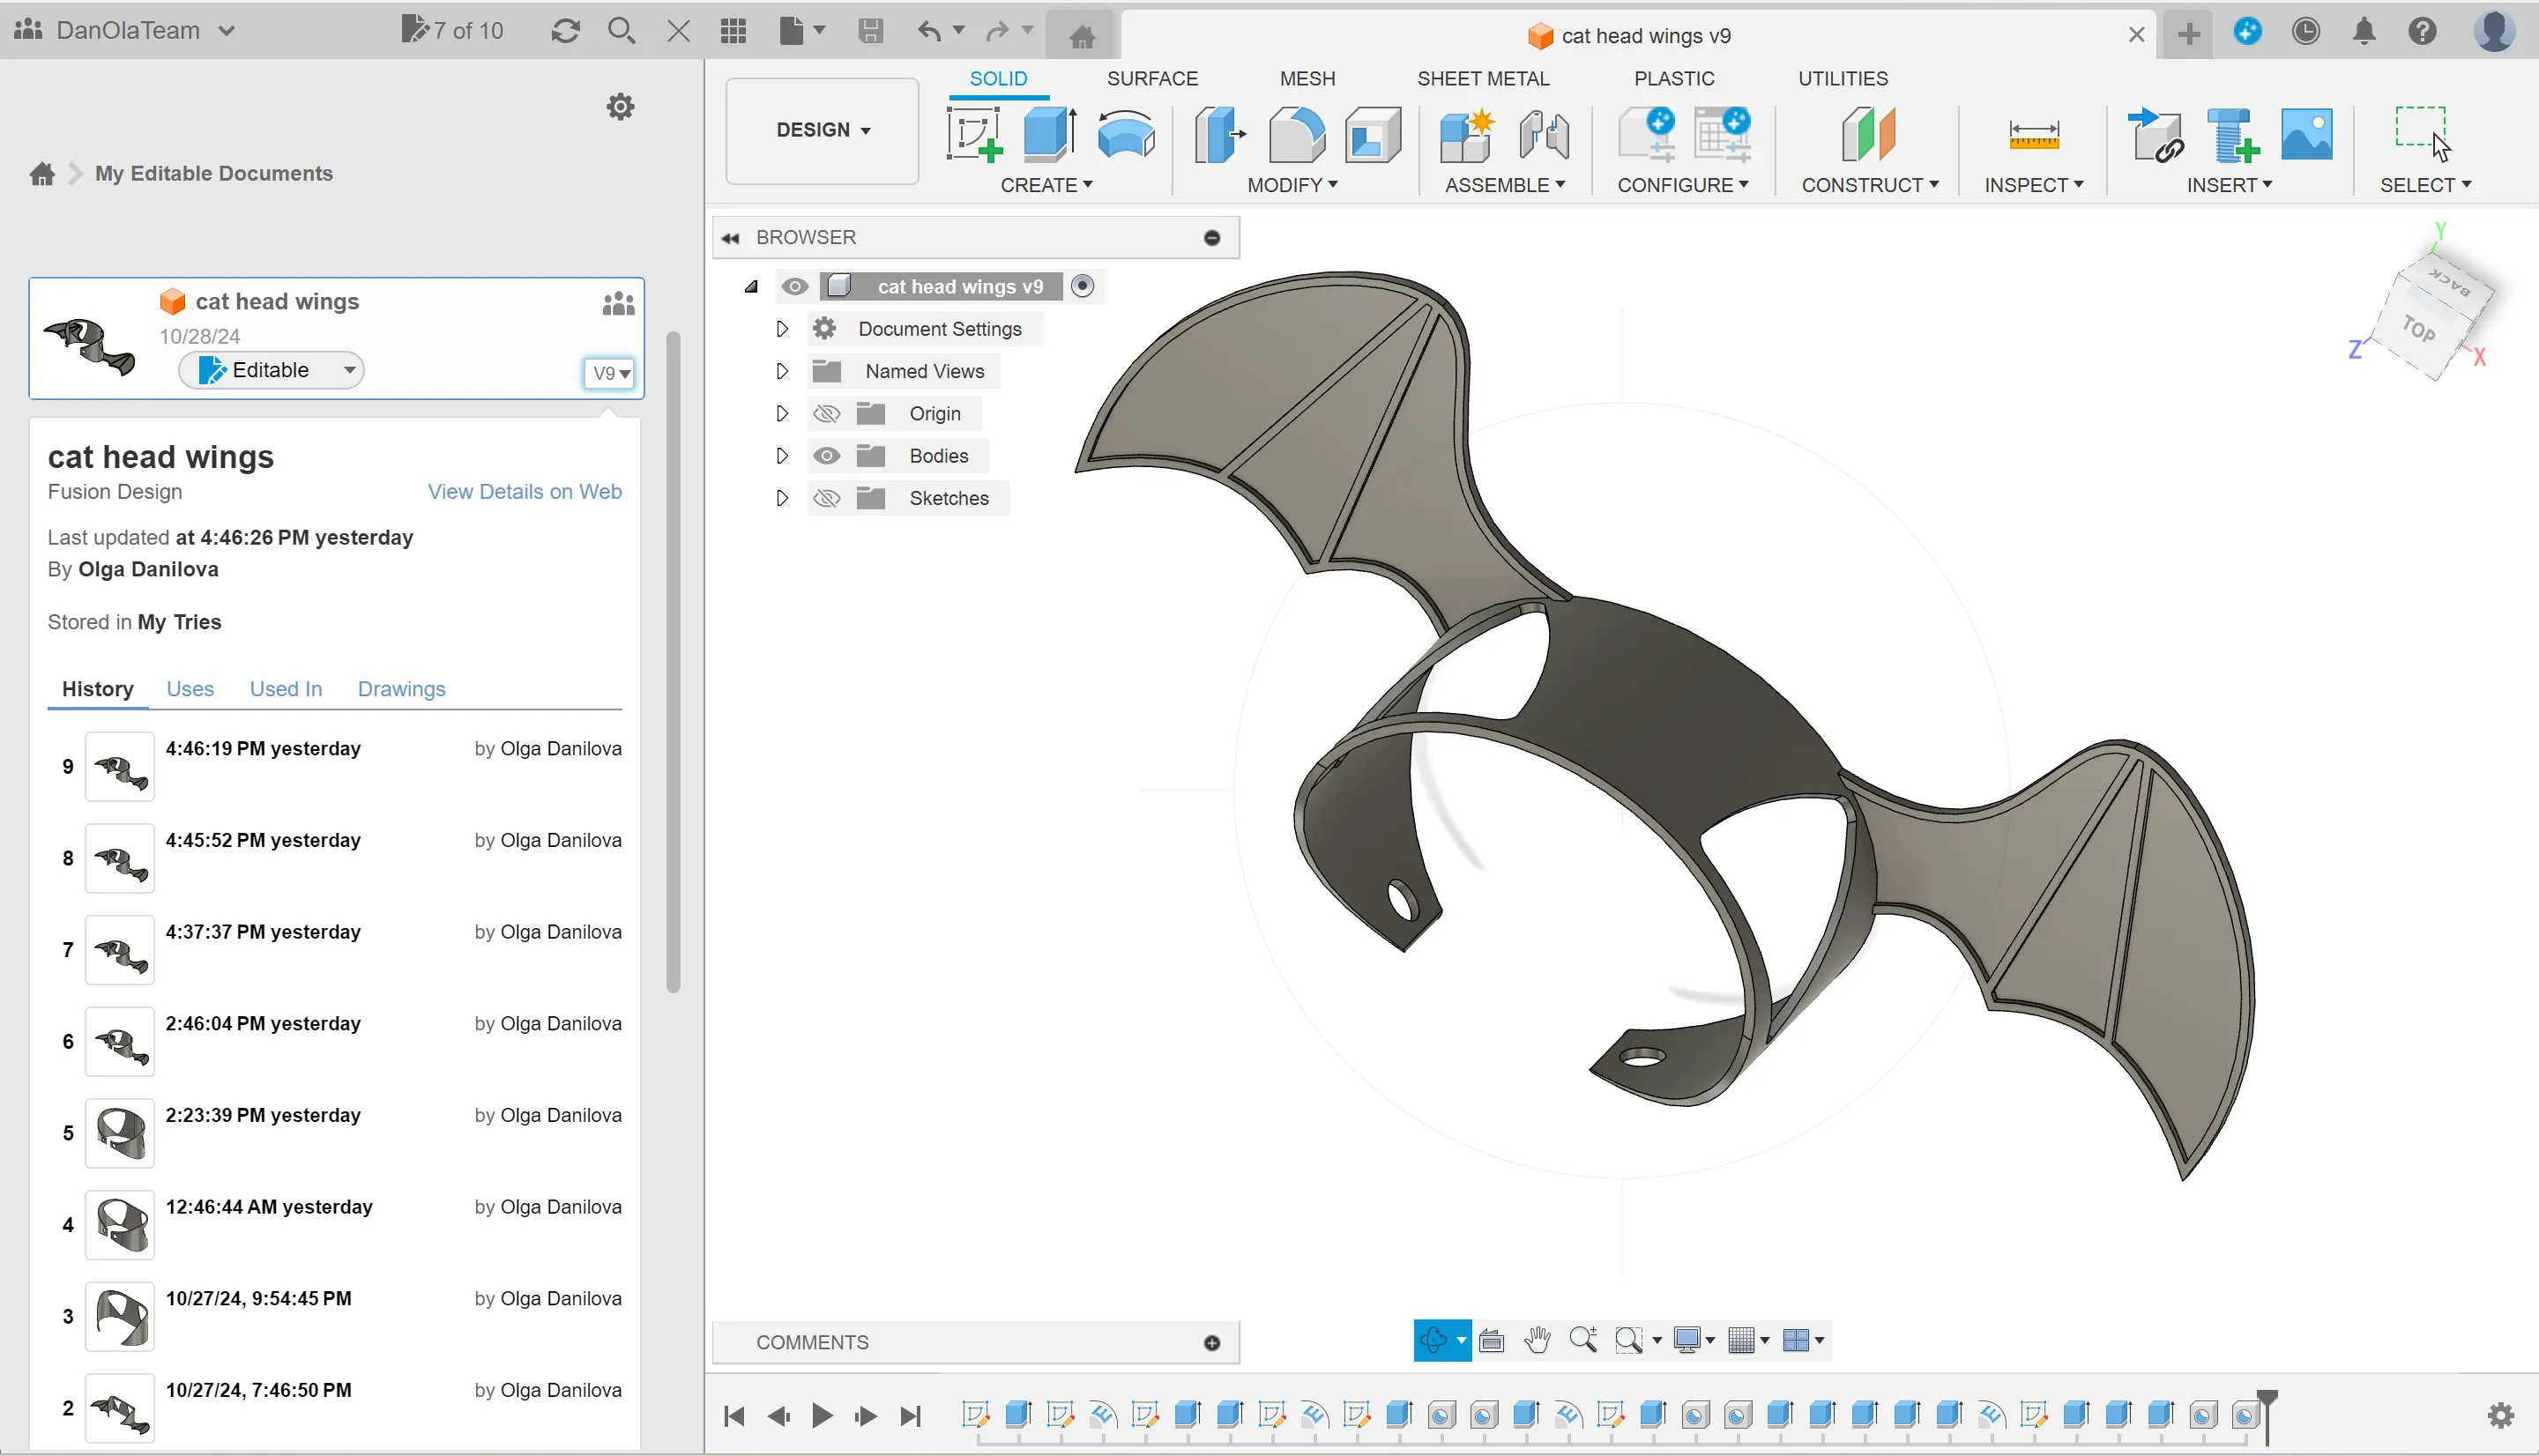Click the Extrude tool icon
This screenshot has width=2539, height=1456.
coord(1049,135)
